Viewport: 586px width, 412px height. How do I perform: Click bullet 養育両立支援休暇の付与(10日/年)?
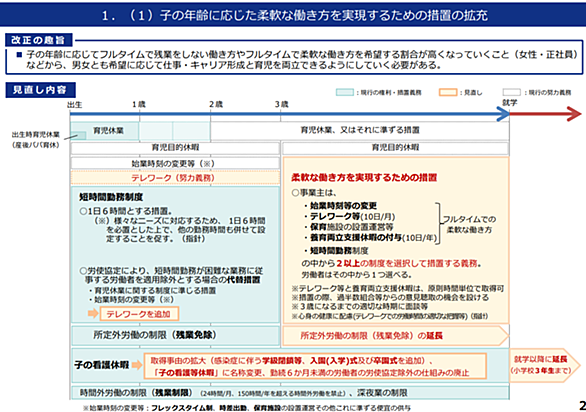[x=370, y=238]
